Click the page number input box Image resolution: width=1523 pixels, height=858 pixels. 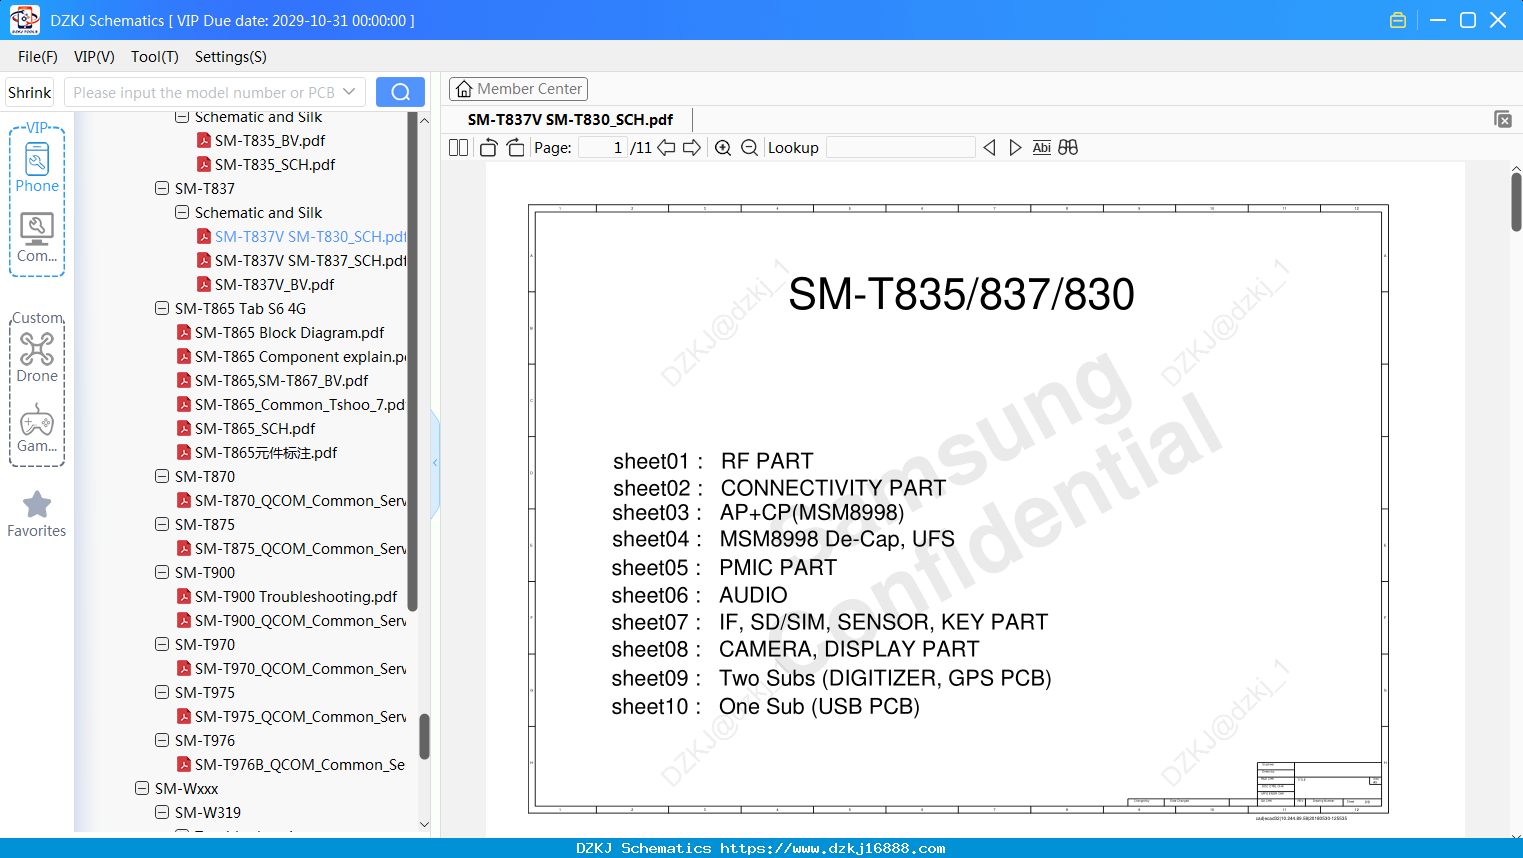click(x=603, y=148)
